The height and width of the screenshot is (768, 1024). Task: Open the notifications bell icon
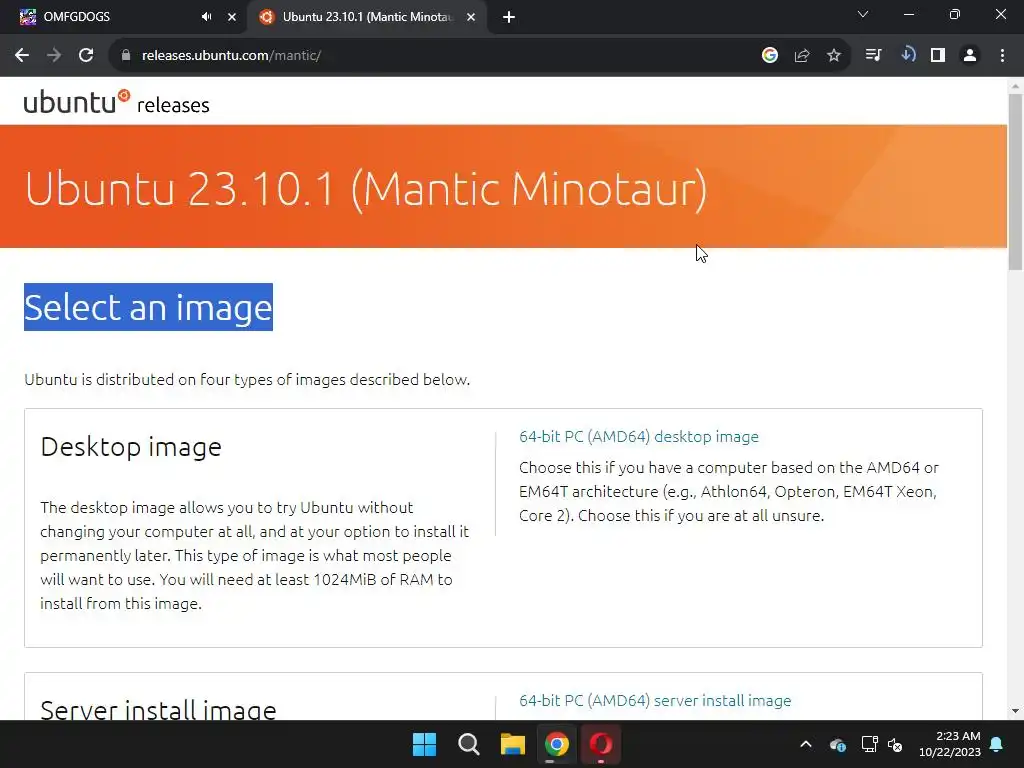[997, 744]
